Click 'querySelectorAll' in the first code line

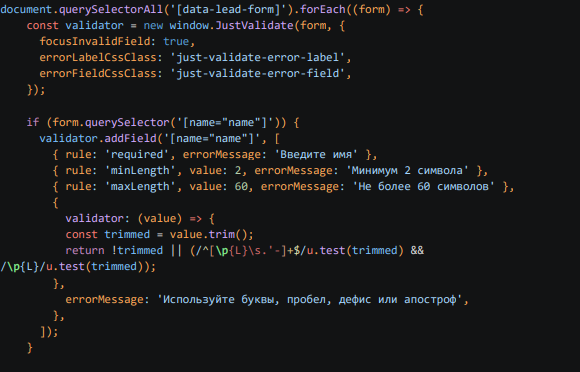[111, 9]
